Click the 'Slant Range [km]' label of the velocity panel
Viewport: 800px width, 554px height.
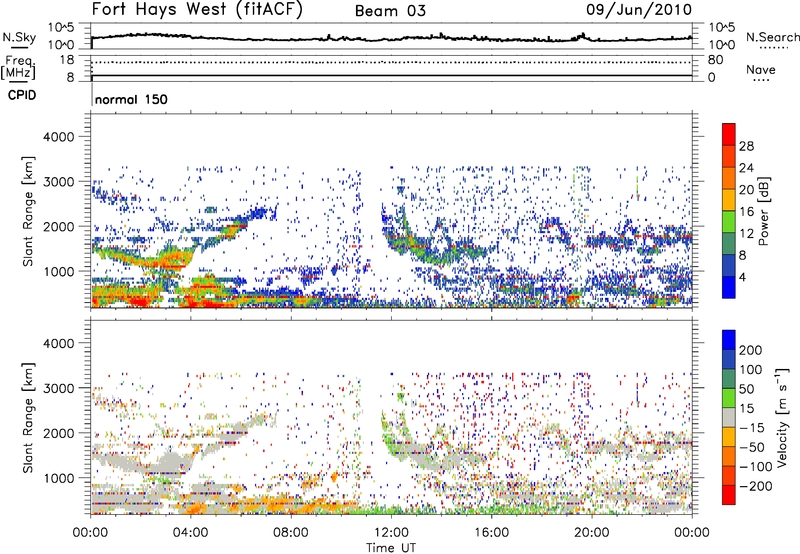[28, 417]
